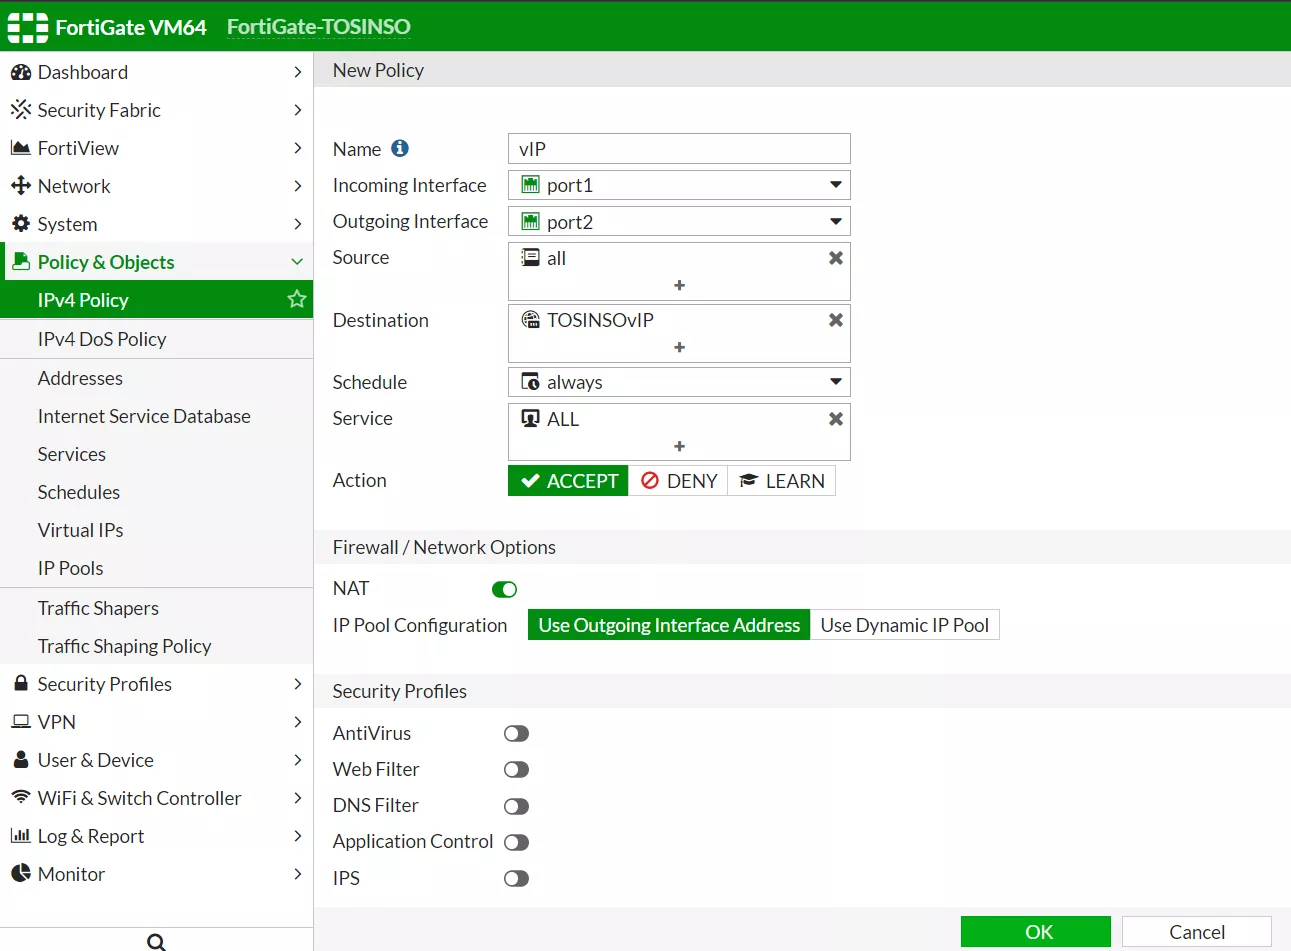Screen dimensions: 1291x951
Task: Open the Schedule dropdown arrow
Action: (836, 382)
